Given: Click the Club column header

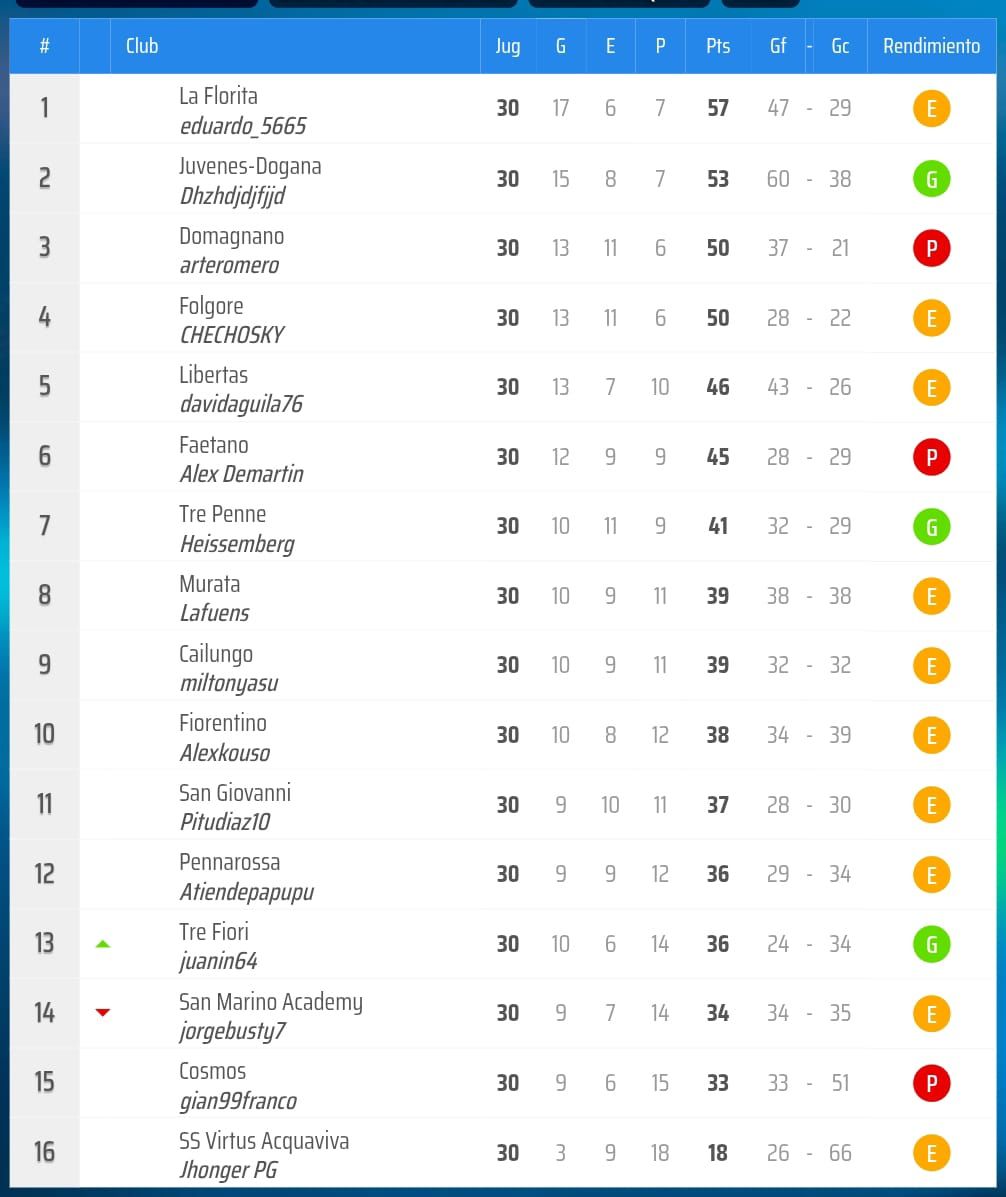Looking at the screenshot, I should click(x=142, y=46).
